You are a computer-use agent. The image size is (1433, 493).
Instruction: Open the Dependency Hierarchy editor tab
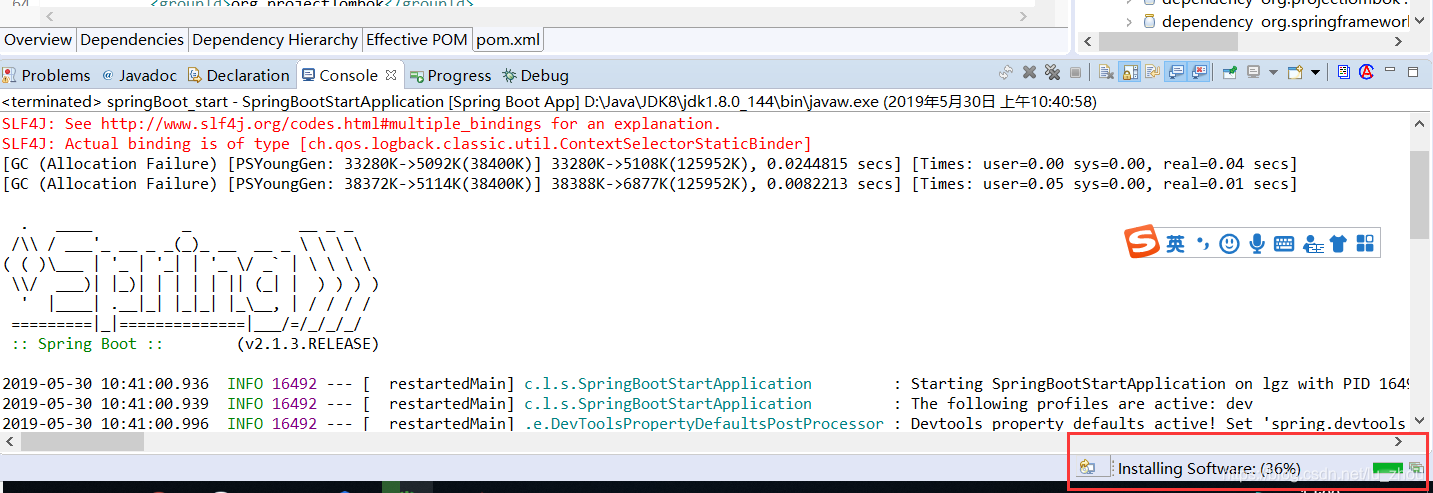275,40
